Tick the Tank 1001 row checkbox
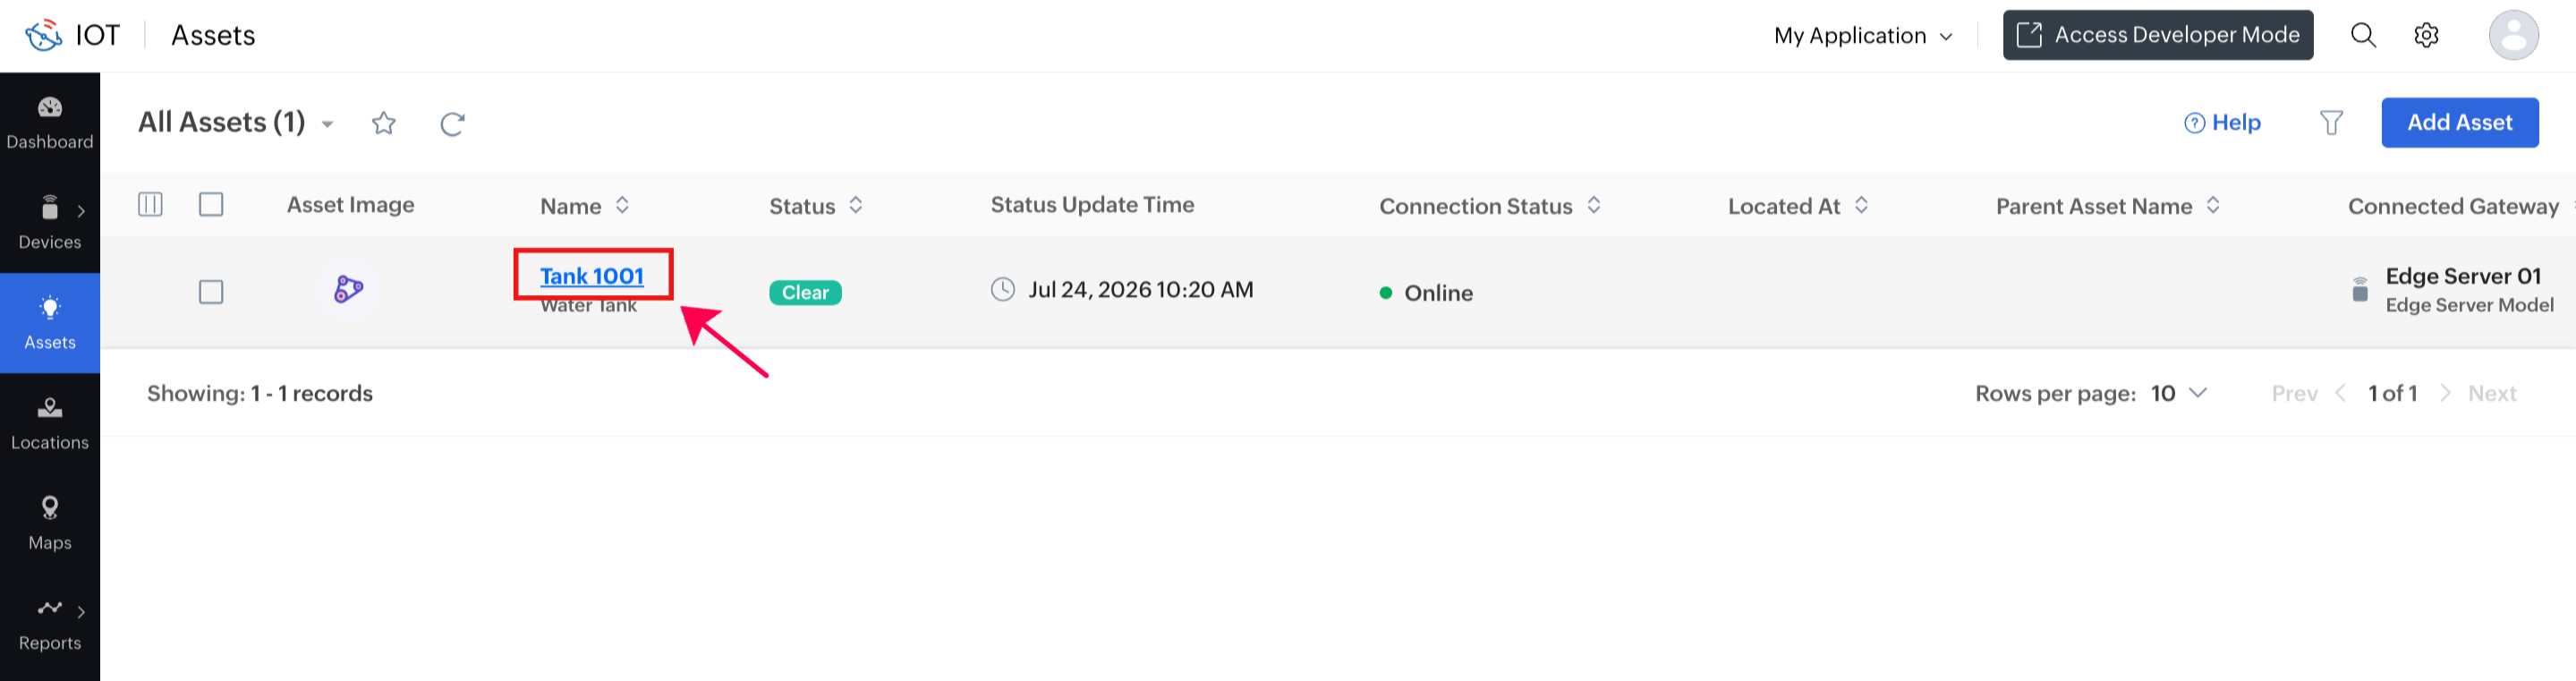Screen dimensions: 2576x681 (x=211, y=292)
